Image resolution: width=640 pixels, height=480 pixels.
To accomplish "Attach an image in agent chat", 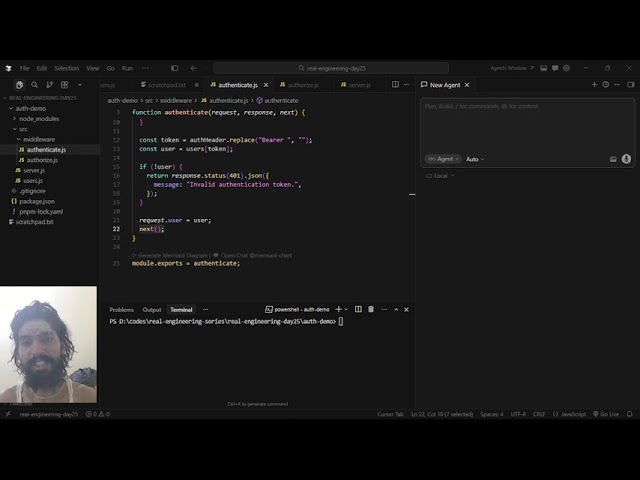I will pyautogui.click(x=613, y=159).
